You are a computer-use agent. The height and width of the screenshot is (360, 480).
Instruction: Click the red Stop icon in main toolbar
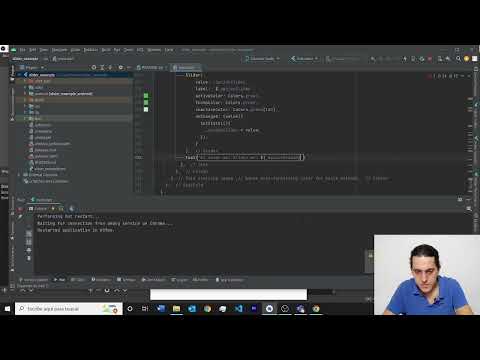(x=430, y=59)
